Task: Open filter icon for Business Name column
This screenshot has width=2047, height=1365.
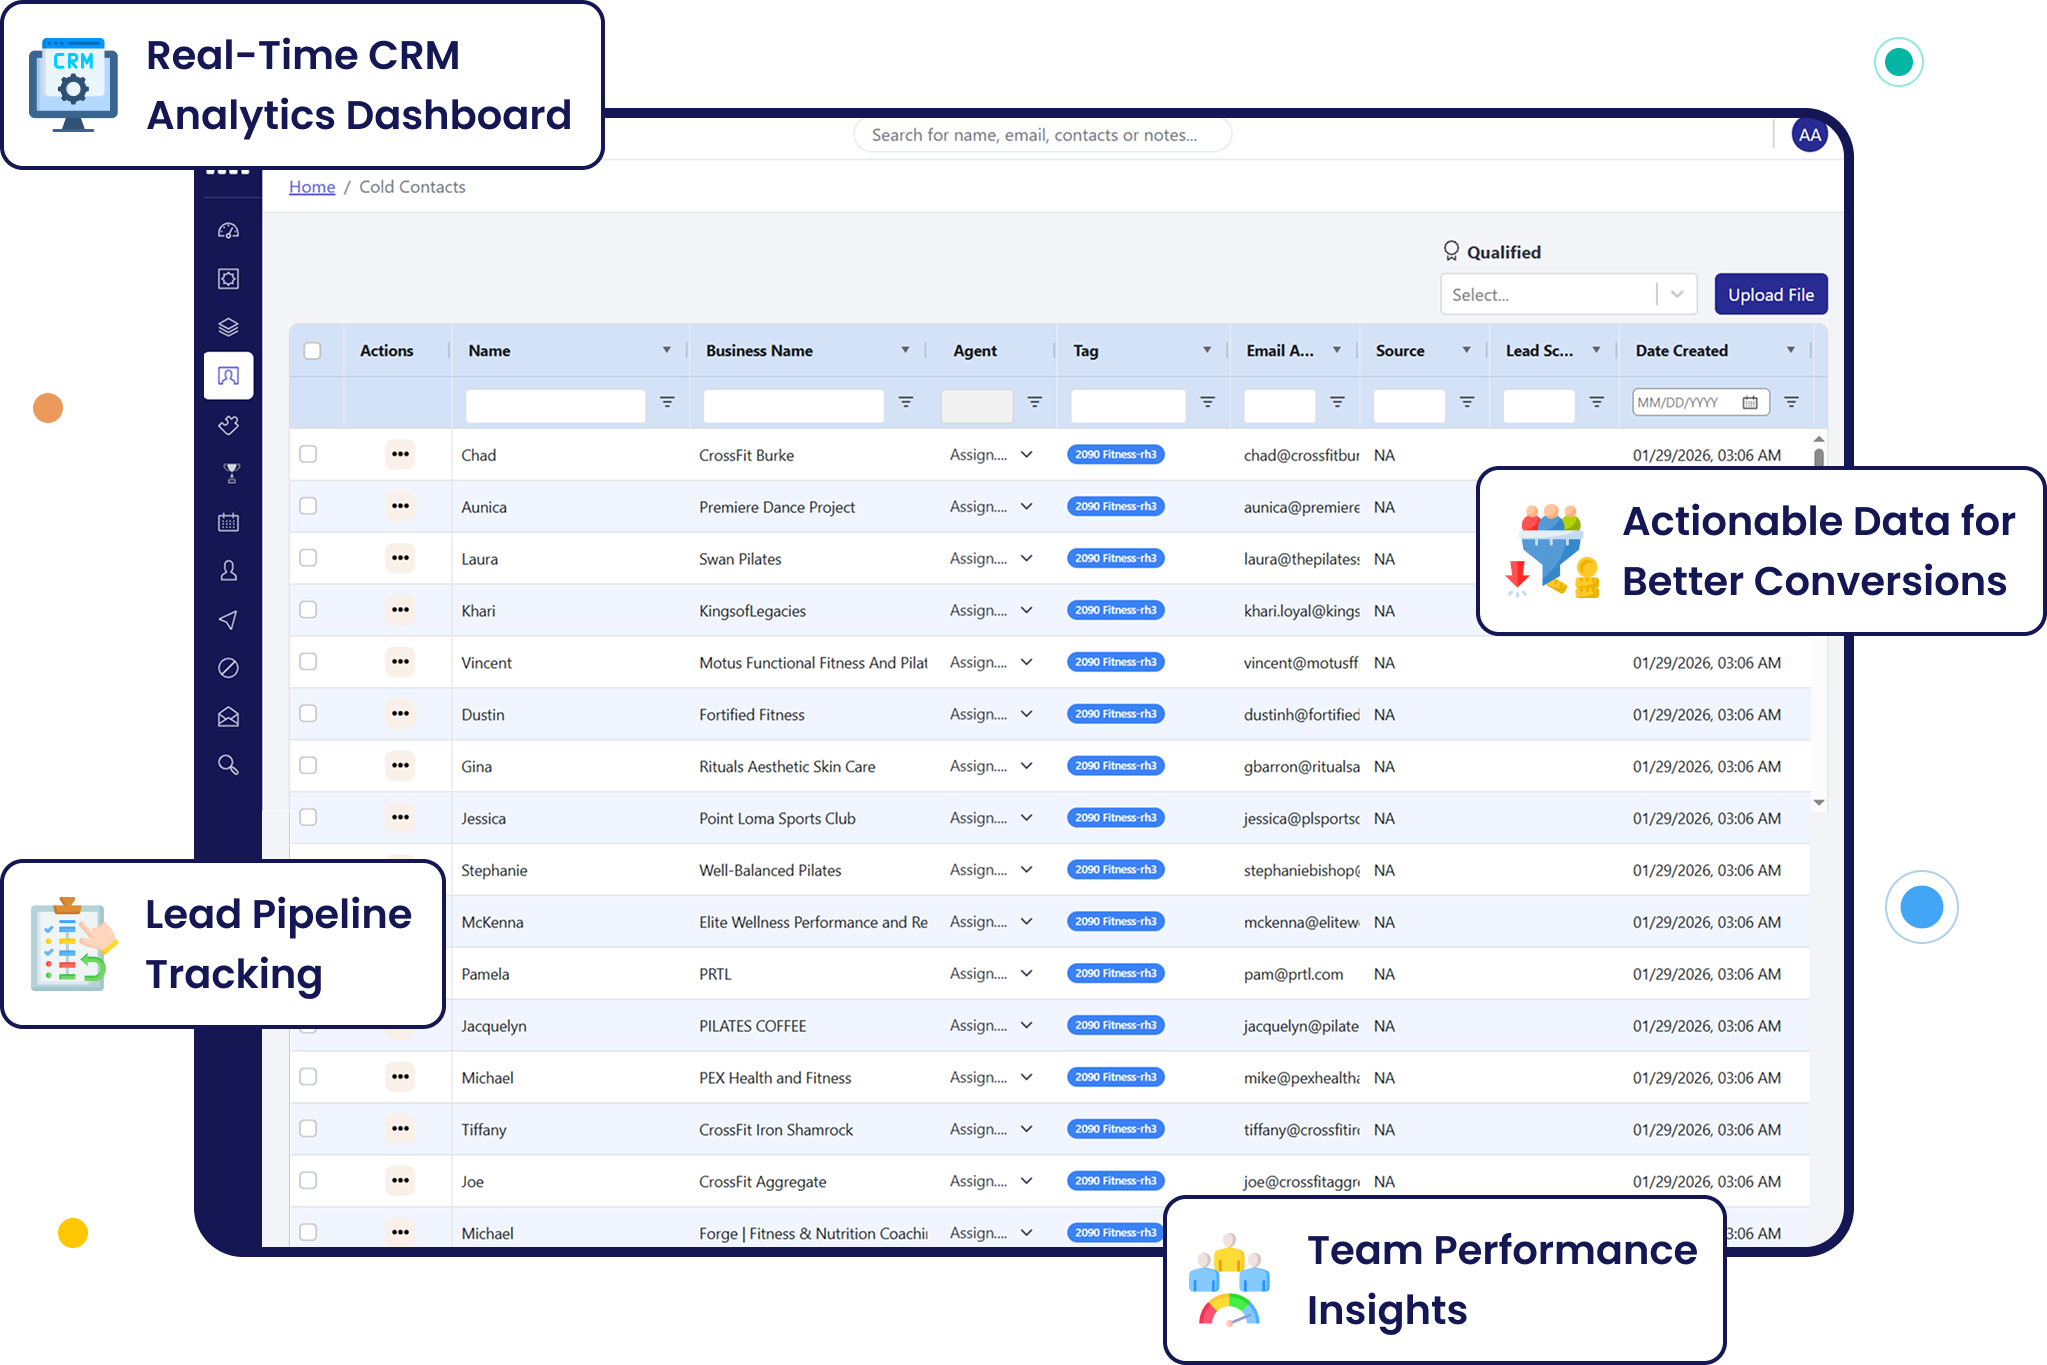Action: tap(905, 402)
